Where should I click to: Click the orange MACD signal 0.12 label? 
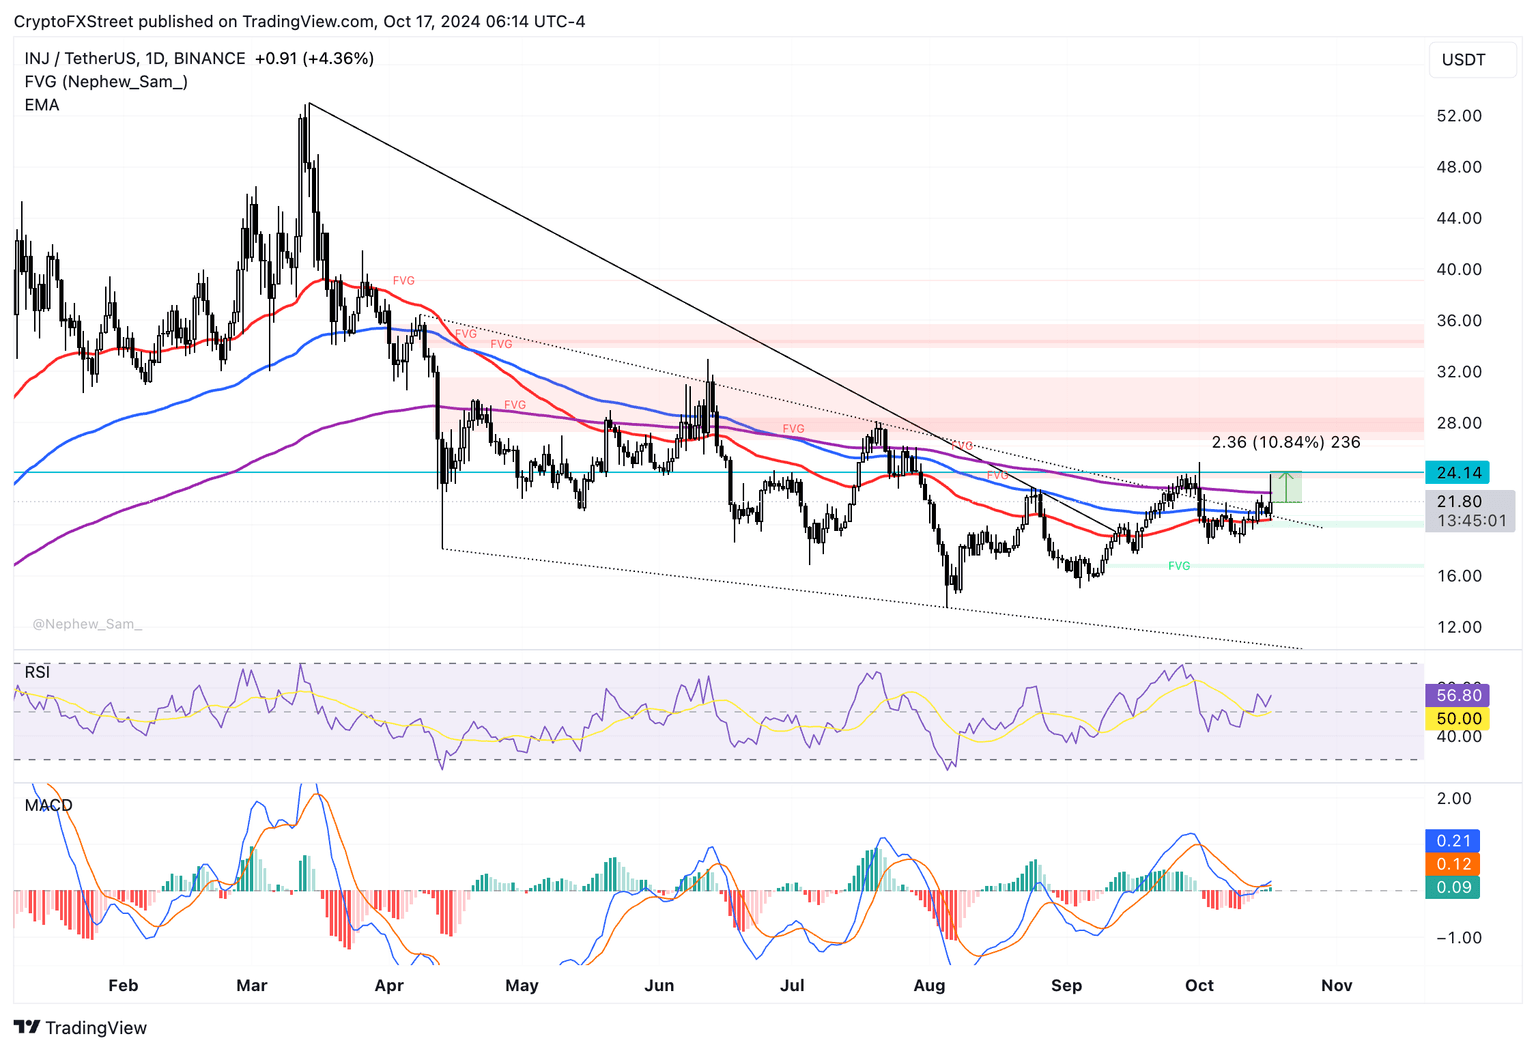[x=1453, y=864]
